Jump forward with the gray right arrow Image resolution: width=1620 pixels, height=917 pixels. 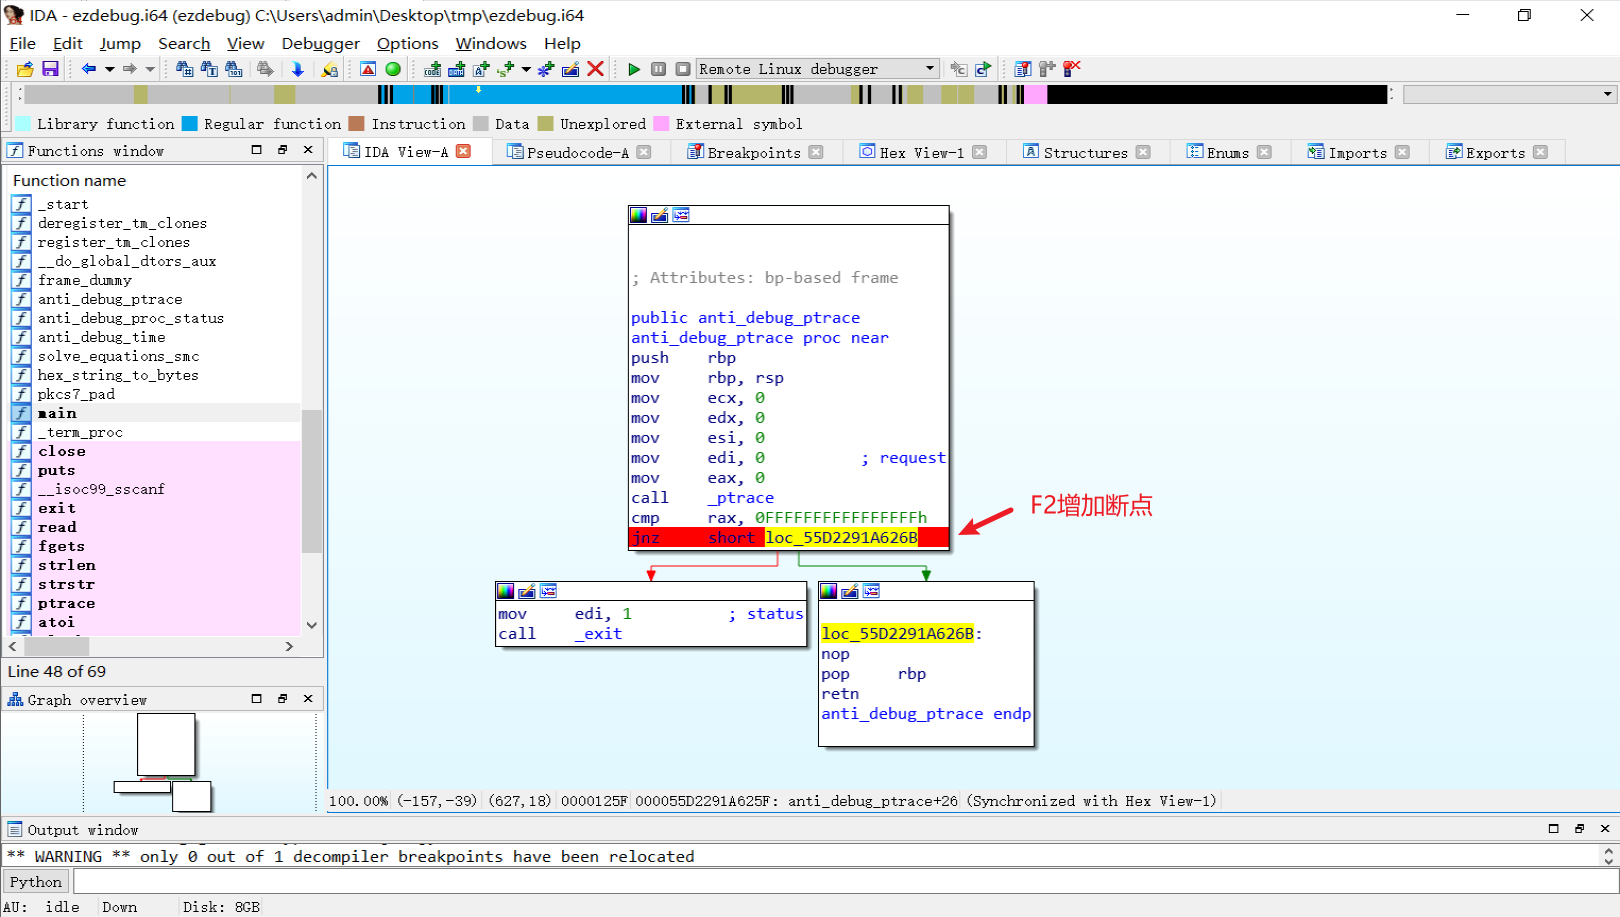coord(129,69)
